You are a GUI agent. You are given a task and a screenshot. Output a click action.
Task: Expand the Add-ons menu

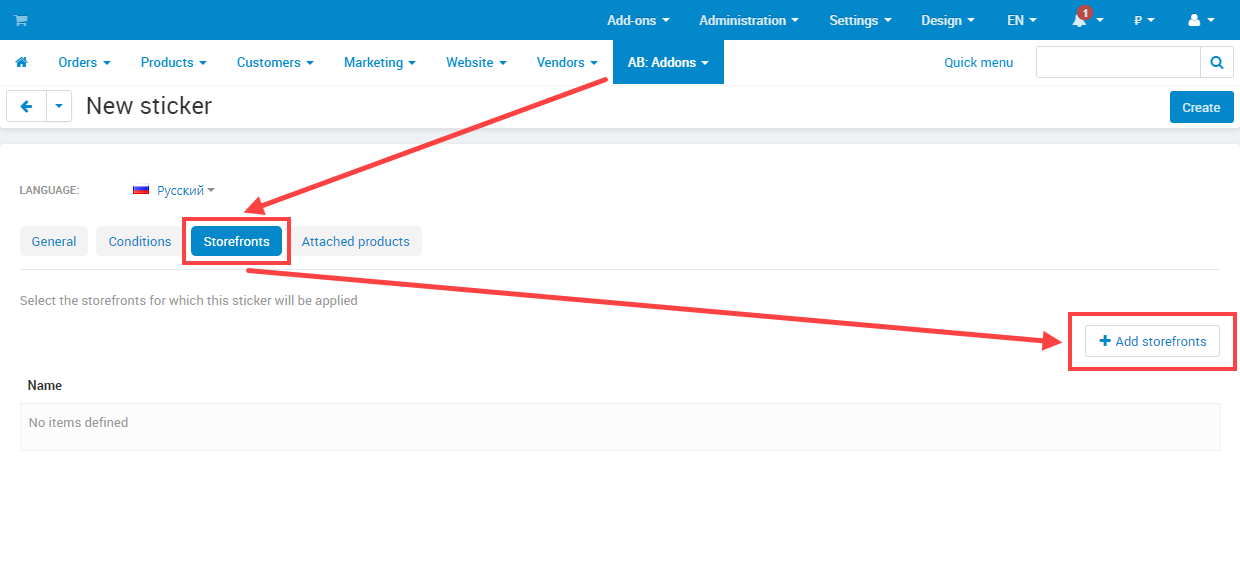click(638, 20)
